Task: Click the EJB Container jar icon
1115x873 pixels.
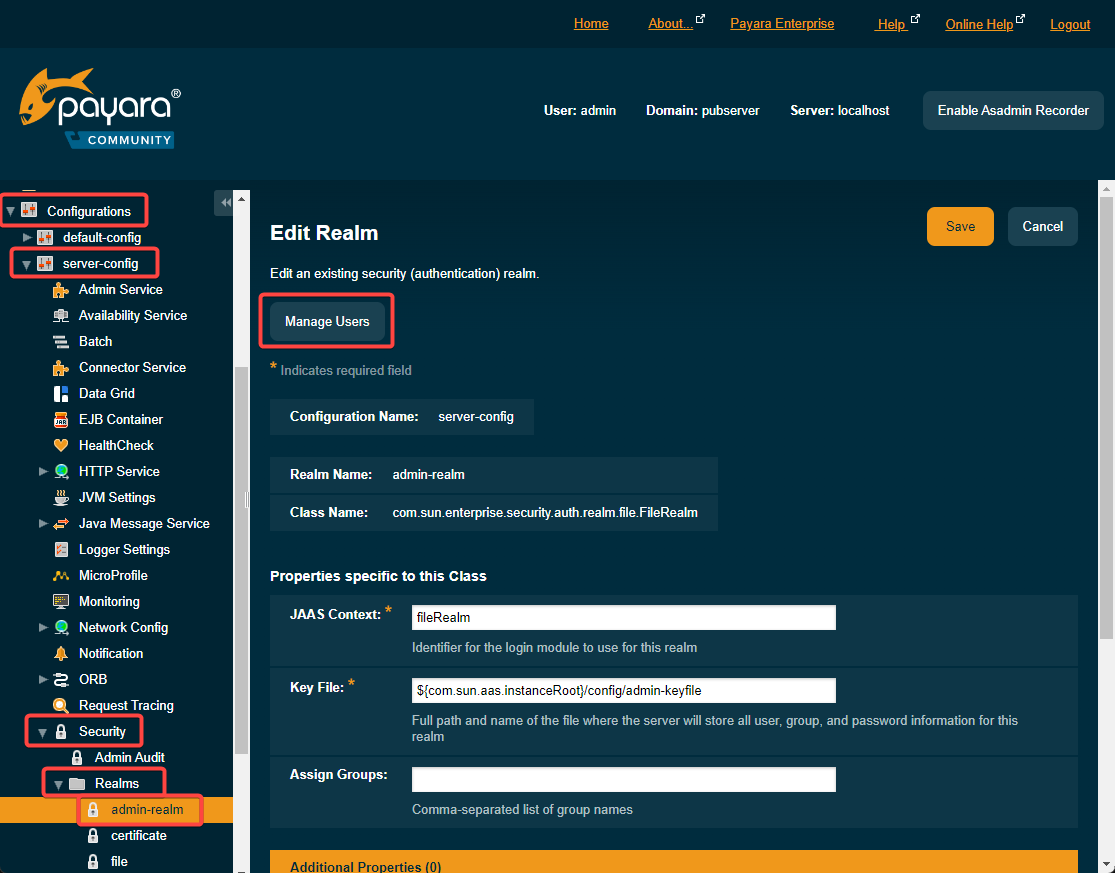Action: (61, 419)
